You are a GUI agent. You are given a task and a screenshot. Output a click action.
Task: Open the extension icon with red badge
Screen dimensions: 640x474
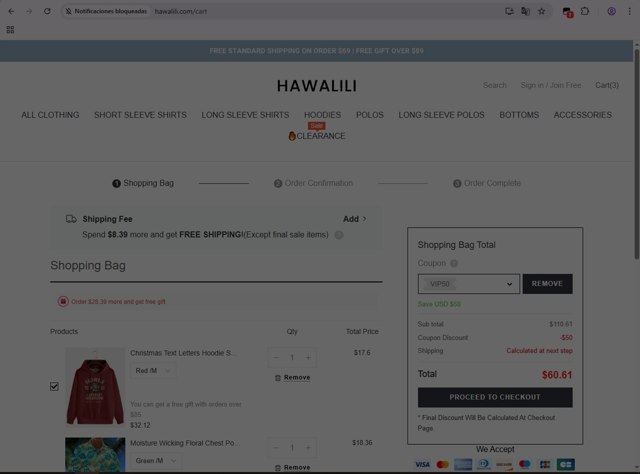pos(567,12)
